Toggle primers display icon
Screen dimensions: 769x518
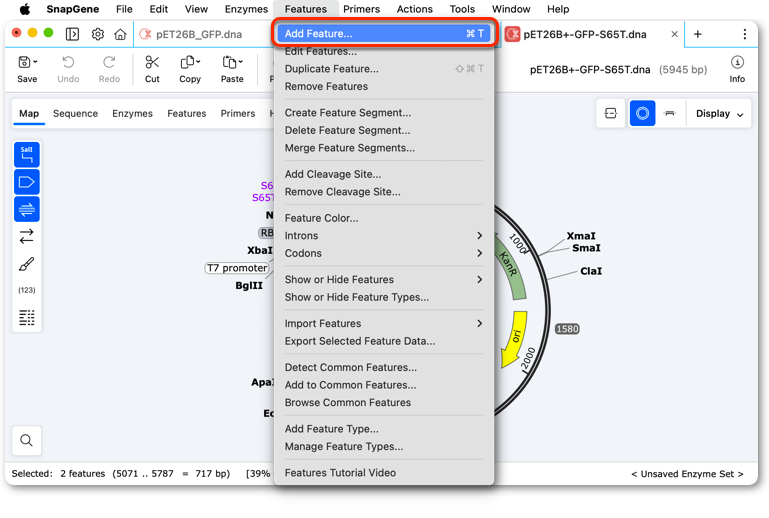pos(26,209)
